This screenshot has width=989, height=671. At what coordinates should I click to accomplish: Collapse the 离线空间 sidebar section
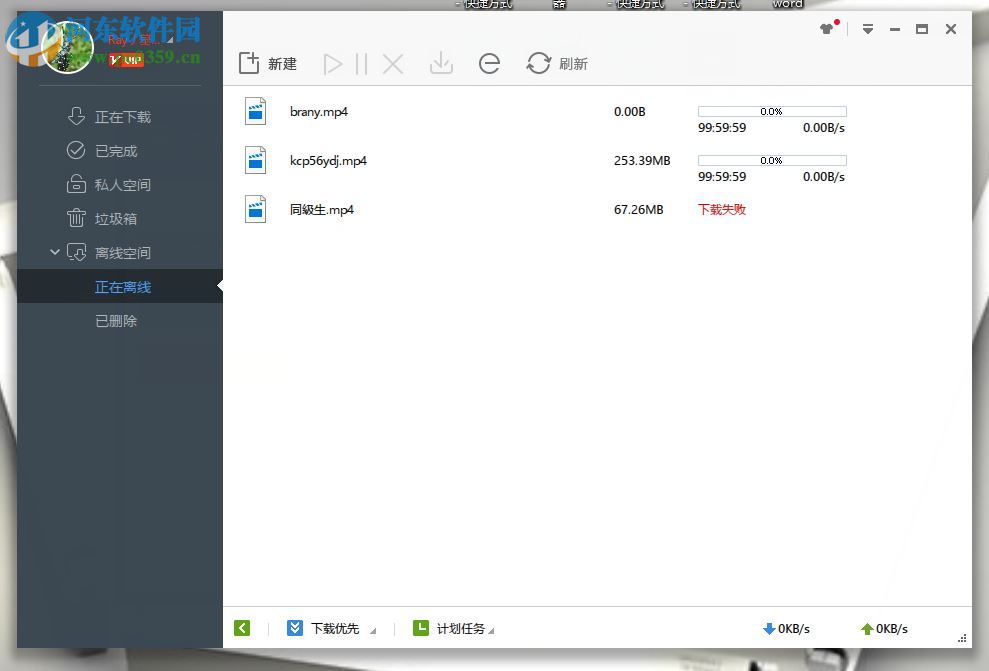55,252
